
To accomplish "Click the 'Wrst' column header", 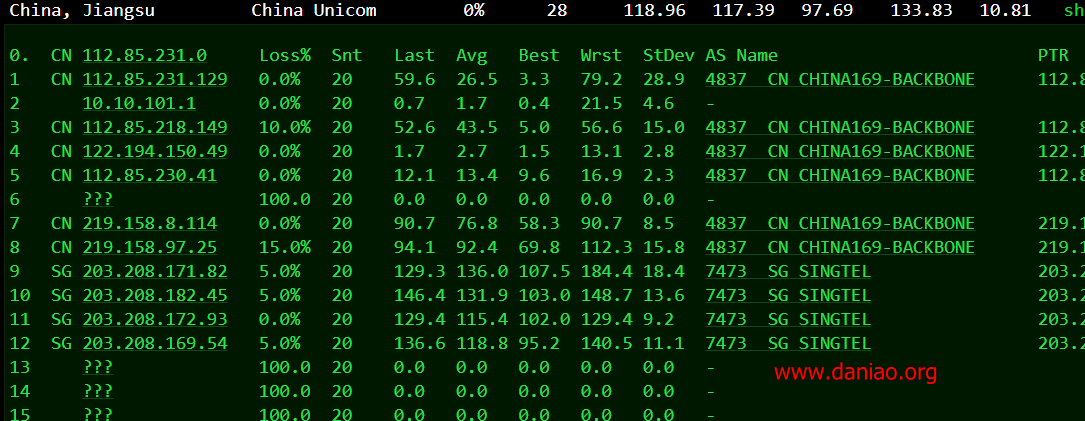I will [x=601, y=55].
